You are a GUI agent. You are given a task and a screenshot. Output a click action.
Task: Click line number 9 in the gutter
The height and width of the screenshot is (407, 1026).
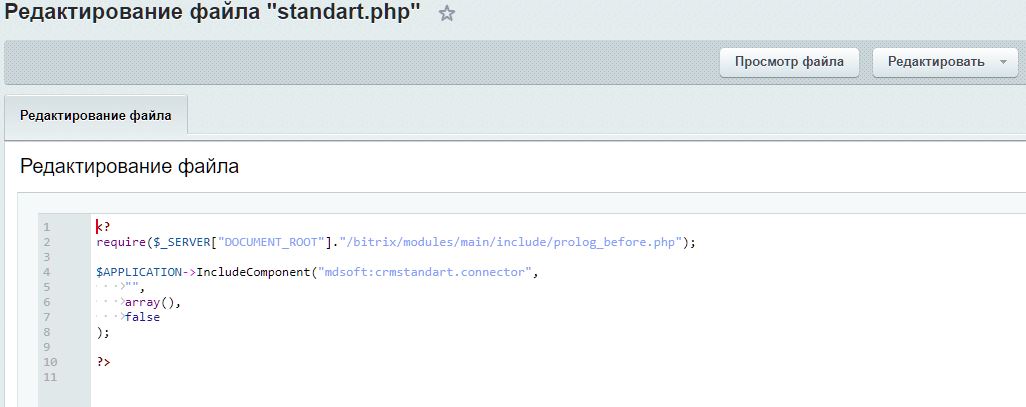tap(46, 347)
